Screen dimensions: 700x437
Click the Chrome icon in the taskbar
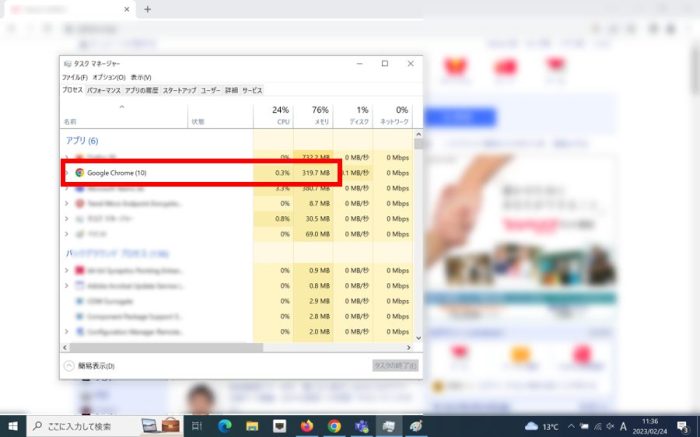click(x=334, y=426)
